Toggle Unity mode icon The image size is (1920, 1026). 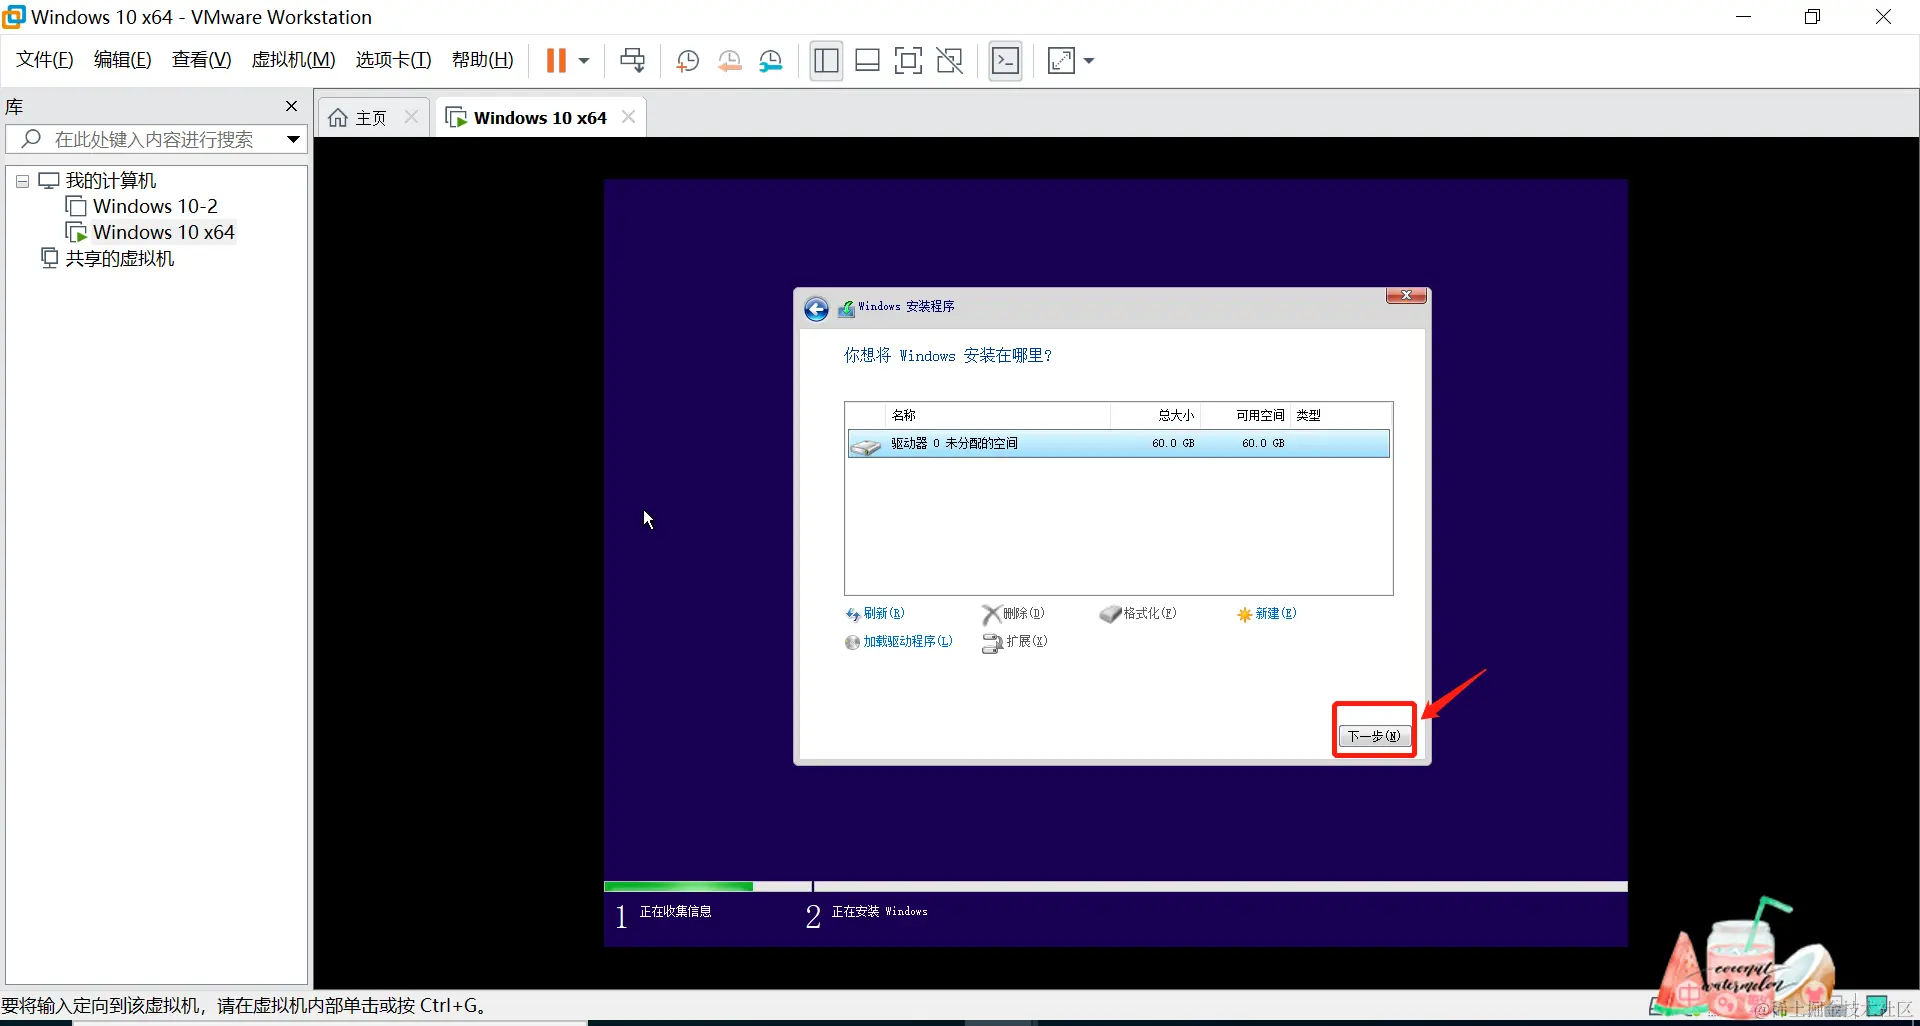click(949, 61)
